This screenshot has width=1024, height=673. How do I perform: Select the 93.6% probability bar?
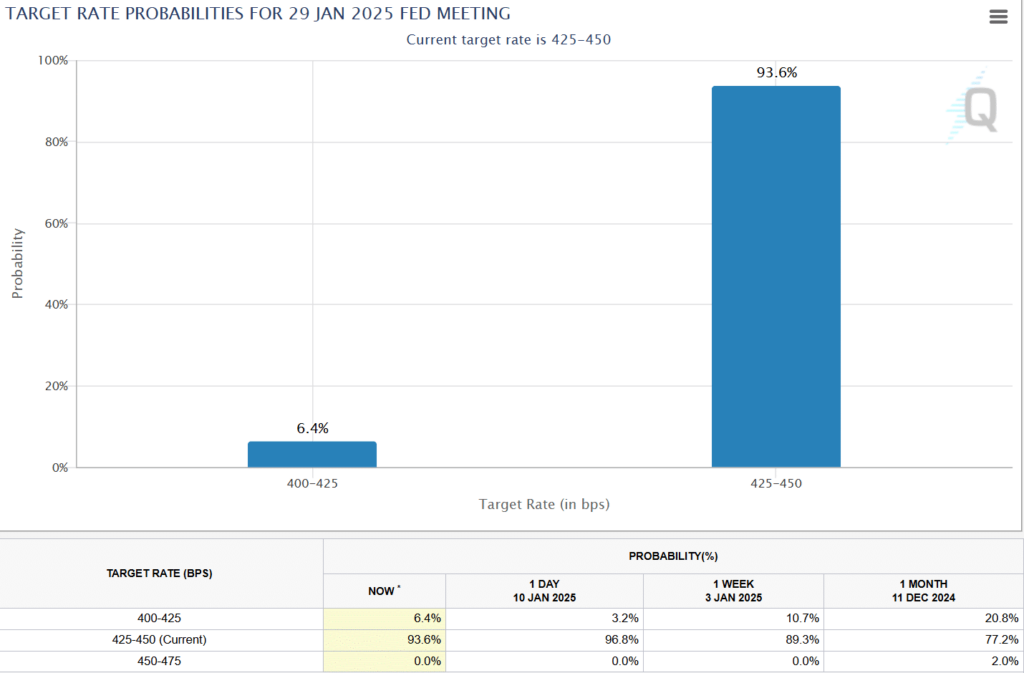coord(776,275)
